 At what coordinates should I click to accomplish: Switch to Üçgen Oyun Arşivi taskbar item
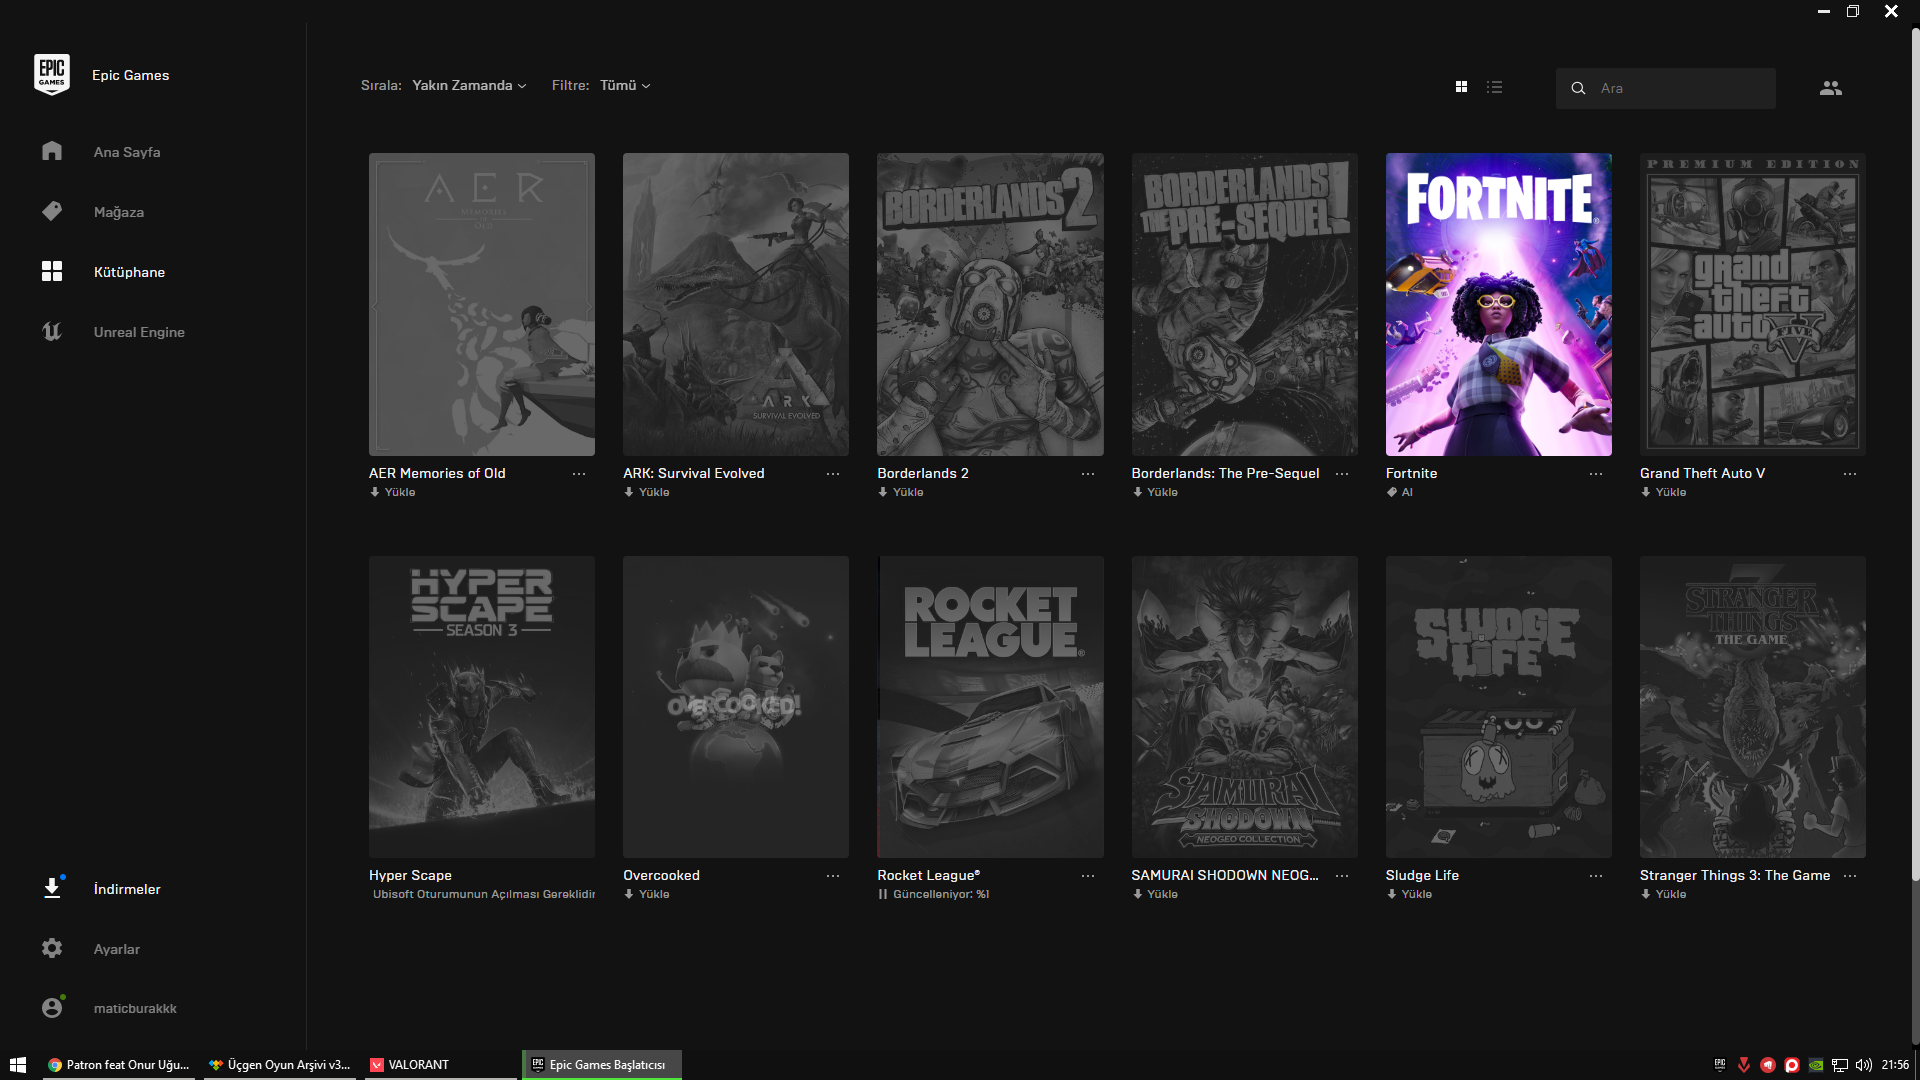coord(281,1065)
